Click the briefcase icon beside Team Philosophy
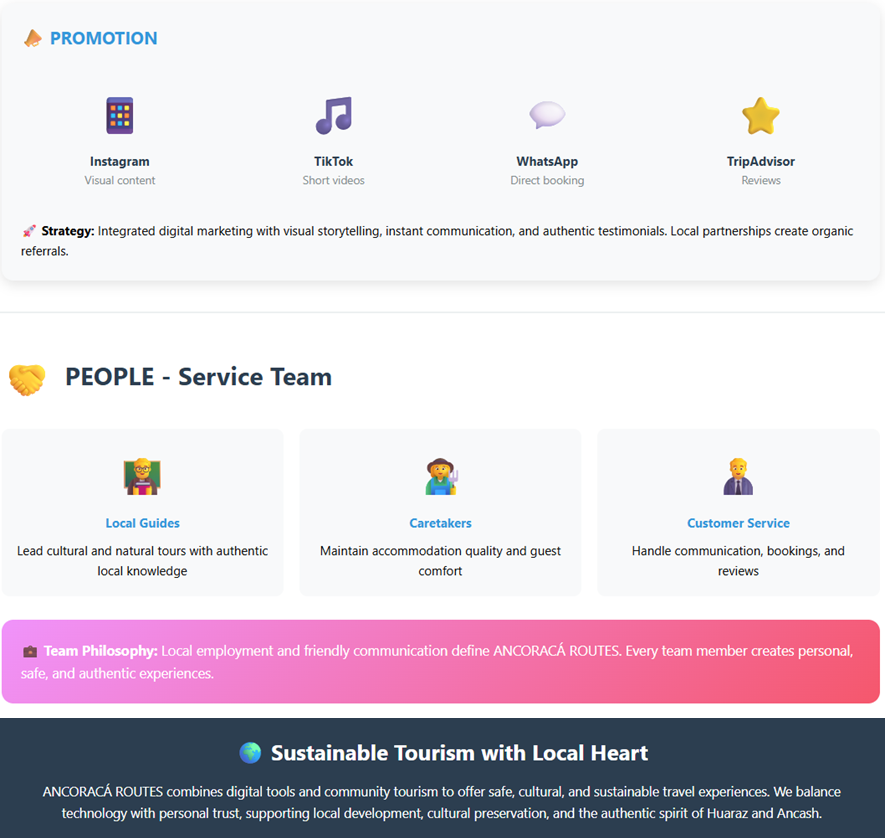 30,651
